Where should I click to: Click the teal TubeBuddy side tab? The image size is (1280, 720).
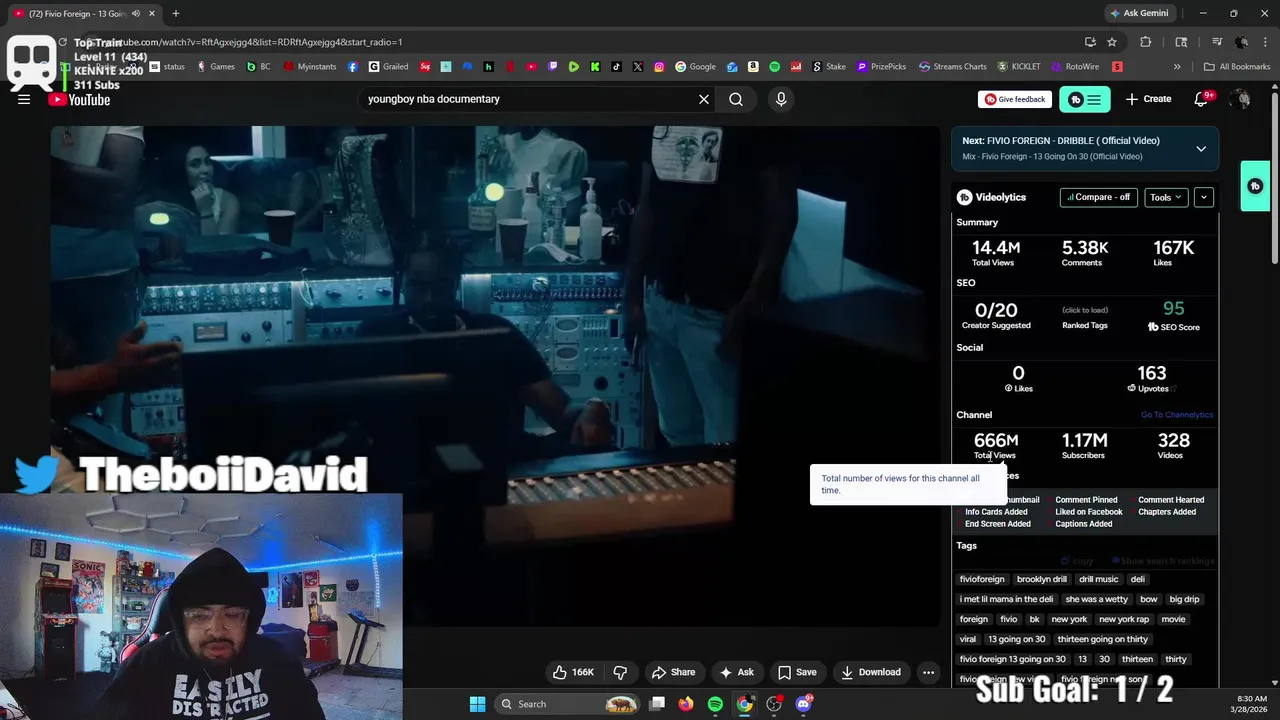1255,186
